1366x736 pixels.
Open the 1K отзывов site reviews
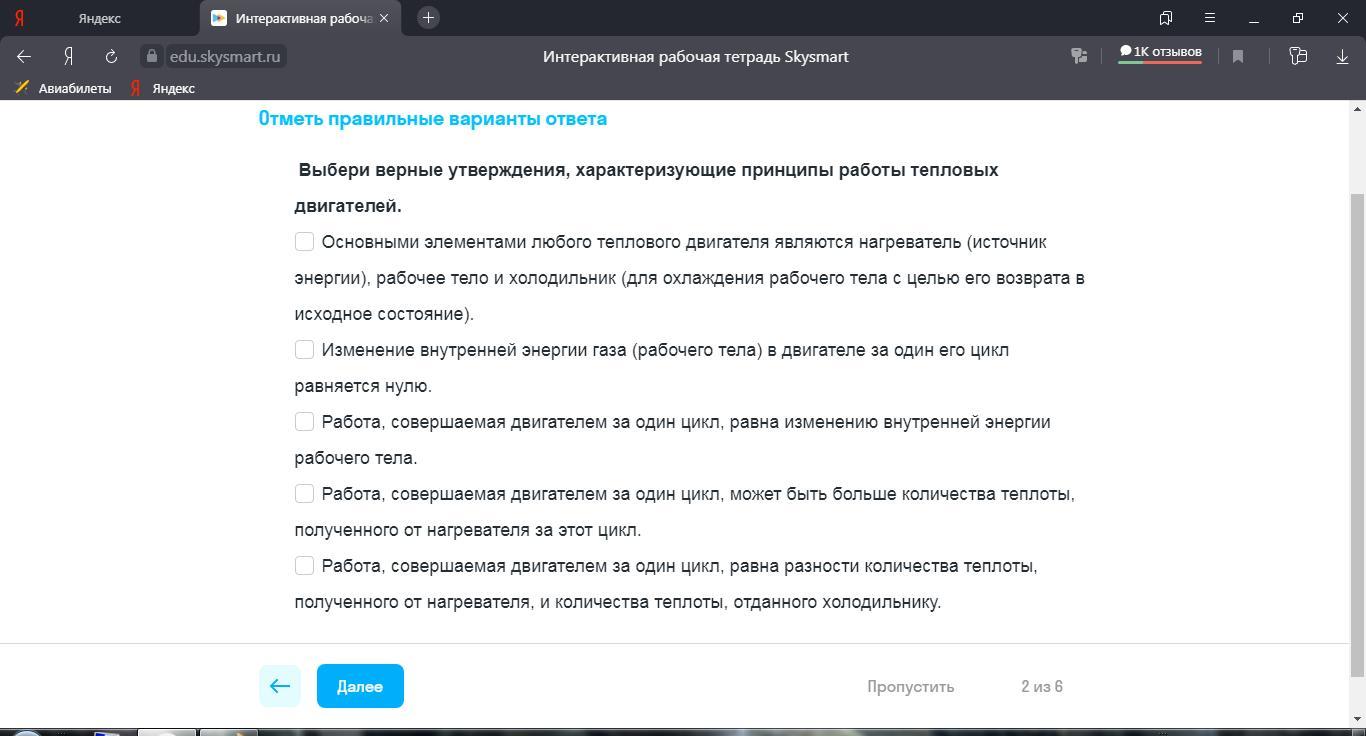coord(1160,53)
